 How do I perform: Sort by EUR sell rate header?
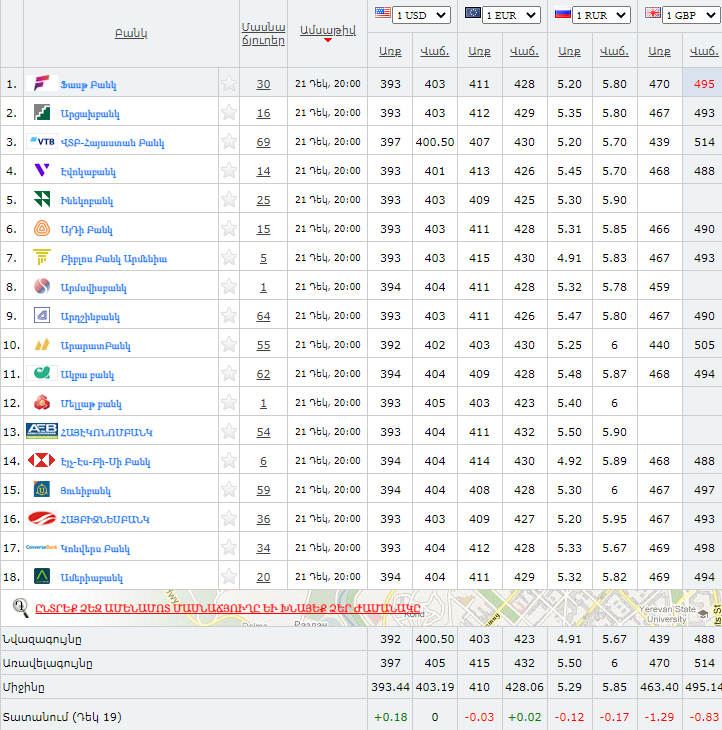524,51
